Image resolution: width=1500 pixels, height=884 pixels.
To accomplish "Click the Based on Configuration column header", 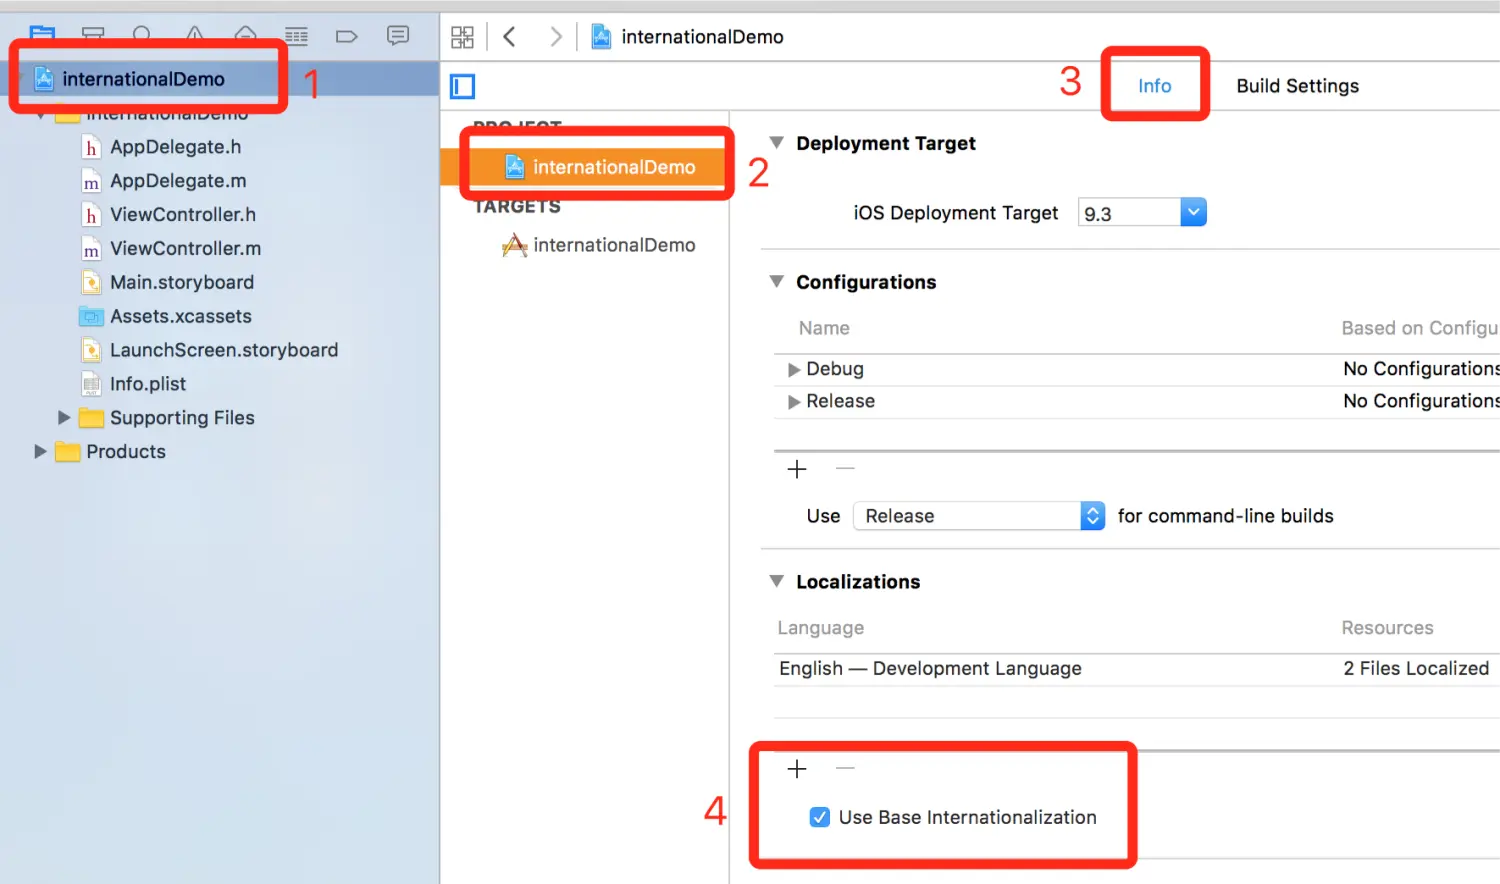I will 1420,328.
